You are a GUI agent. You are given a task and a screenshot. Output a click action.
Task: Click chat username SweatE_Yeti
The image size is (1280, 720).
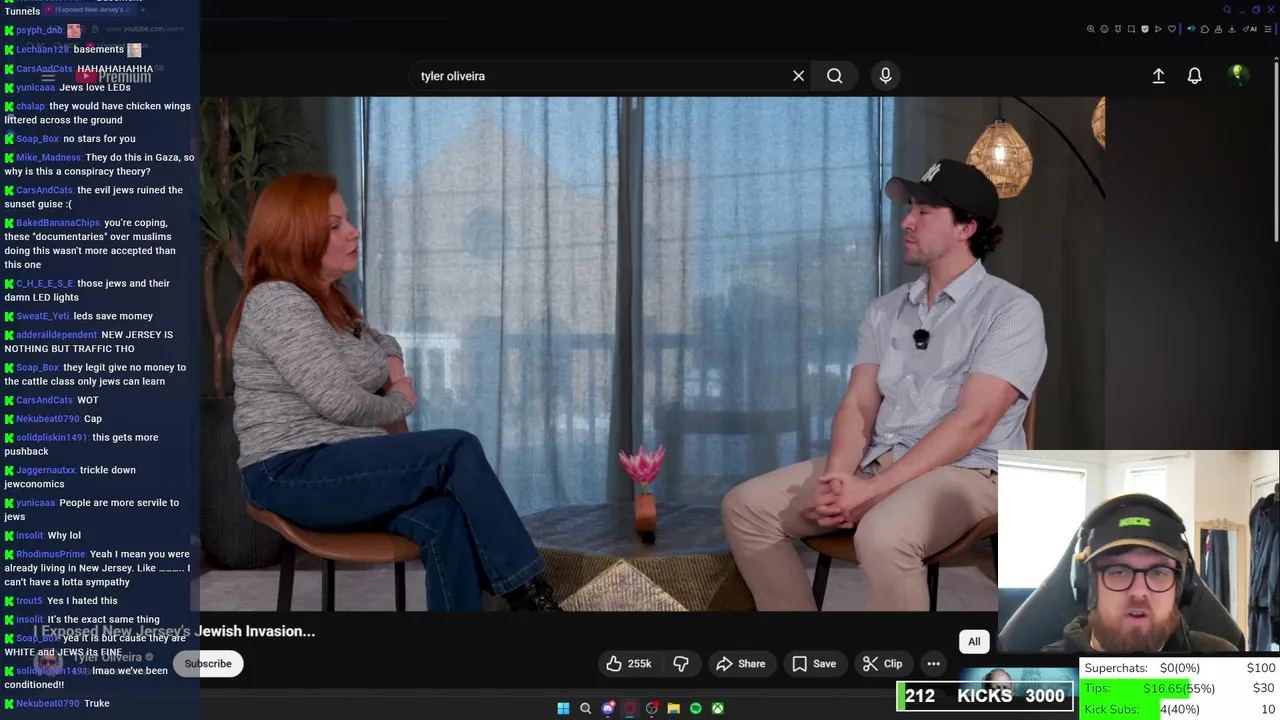click(x=42, y=316)
